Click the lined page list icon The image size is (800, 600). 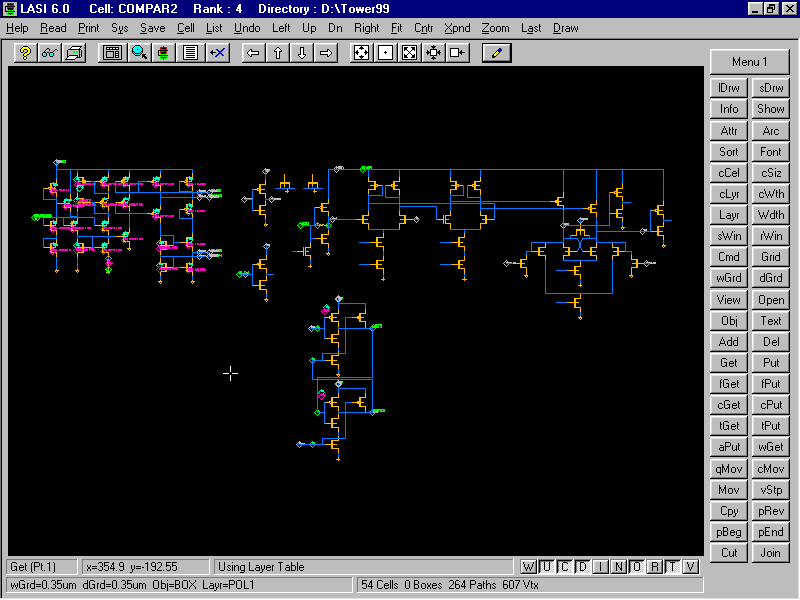pyautogui.click(x=190, y=53)
